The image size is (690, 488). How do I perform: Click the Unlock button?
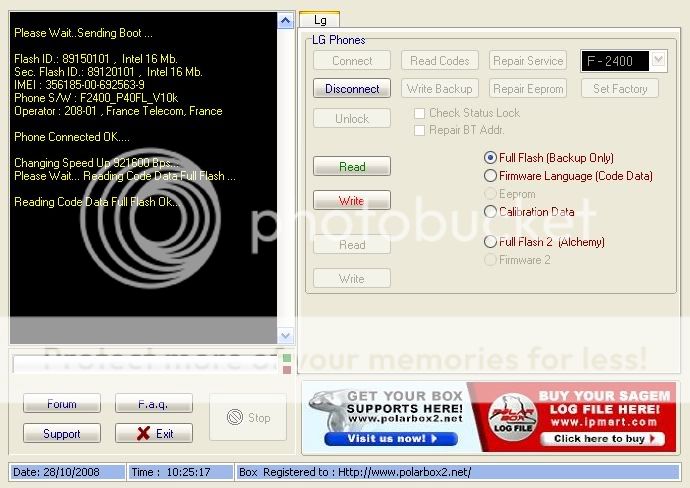(x=352, y=118)
